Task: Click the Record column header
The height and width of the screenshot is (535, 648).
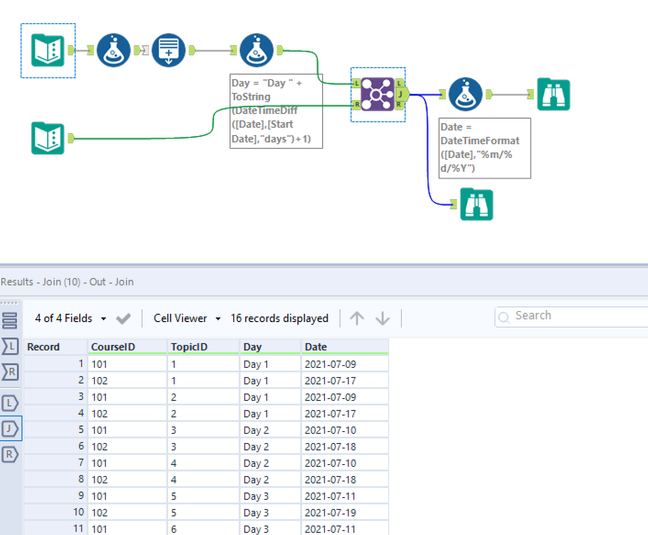Action: tap(55, 347)
